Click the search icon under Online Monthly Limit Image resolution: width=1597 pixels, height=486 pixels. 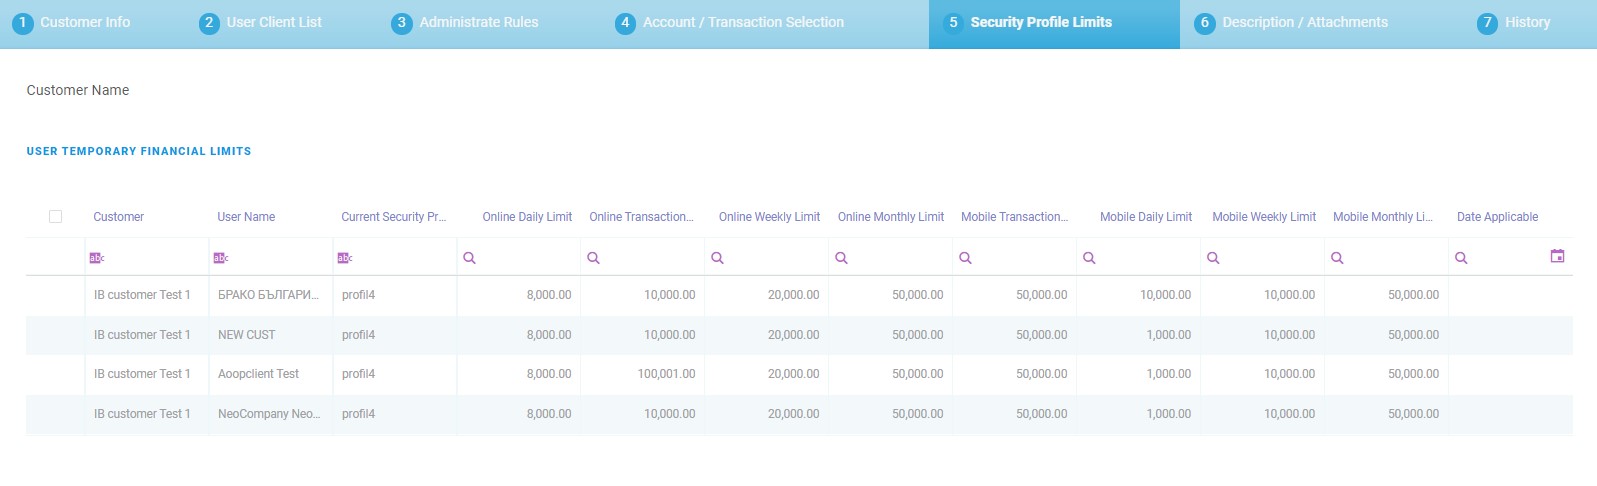pyautogui.click(x=841, y=258)
